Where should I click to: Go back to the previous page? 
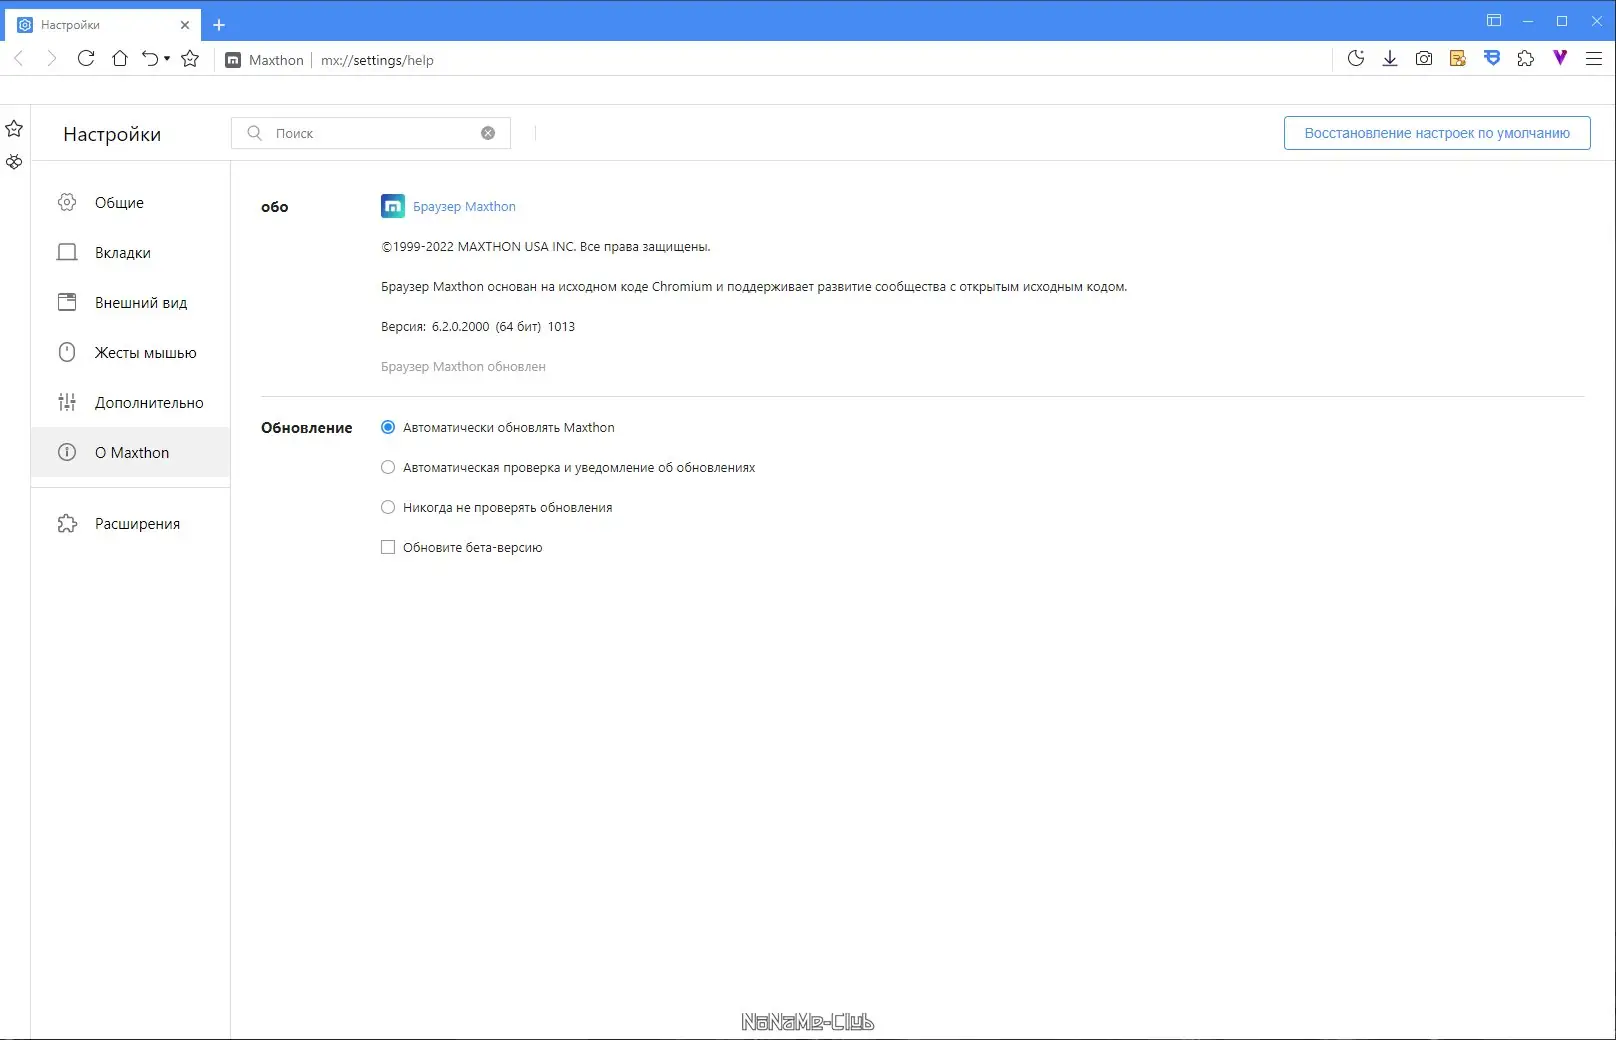(18, 59)
